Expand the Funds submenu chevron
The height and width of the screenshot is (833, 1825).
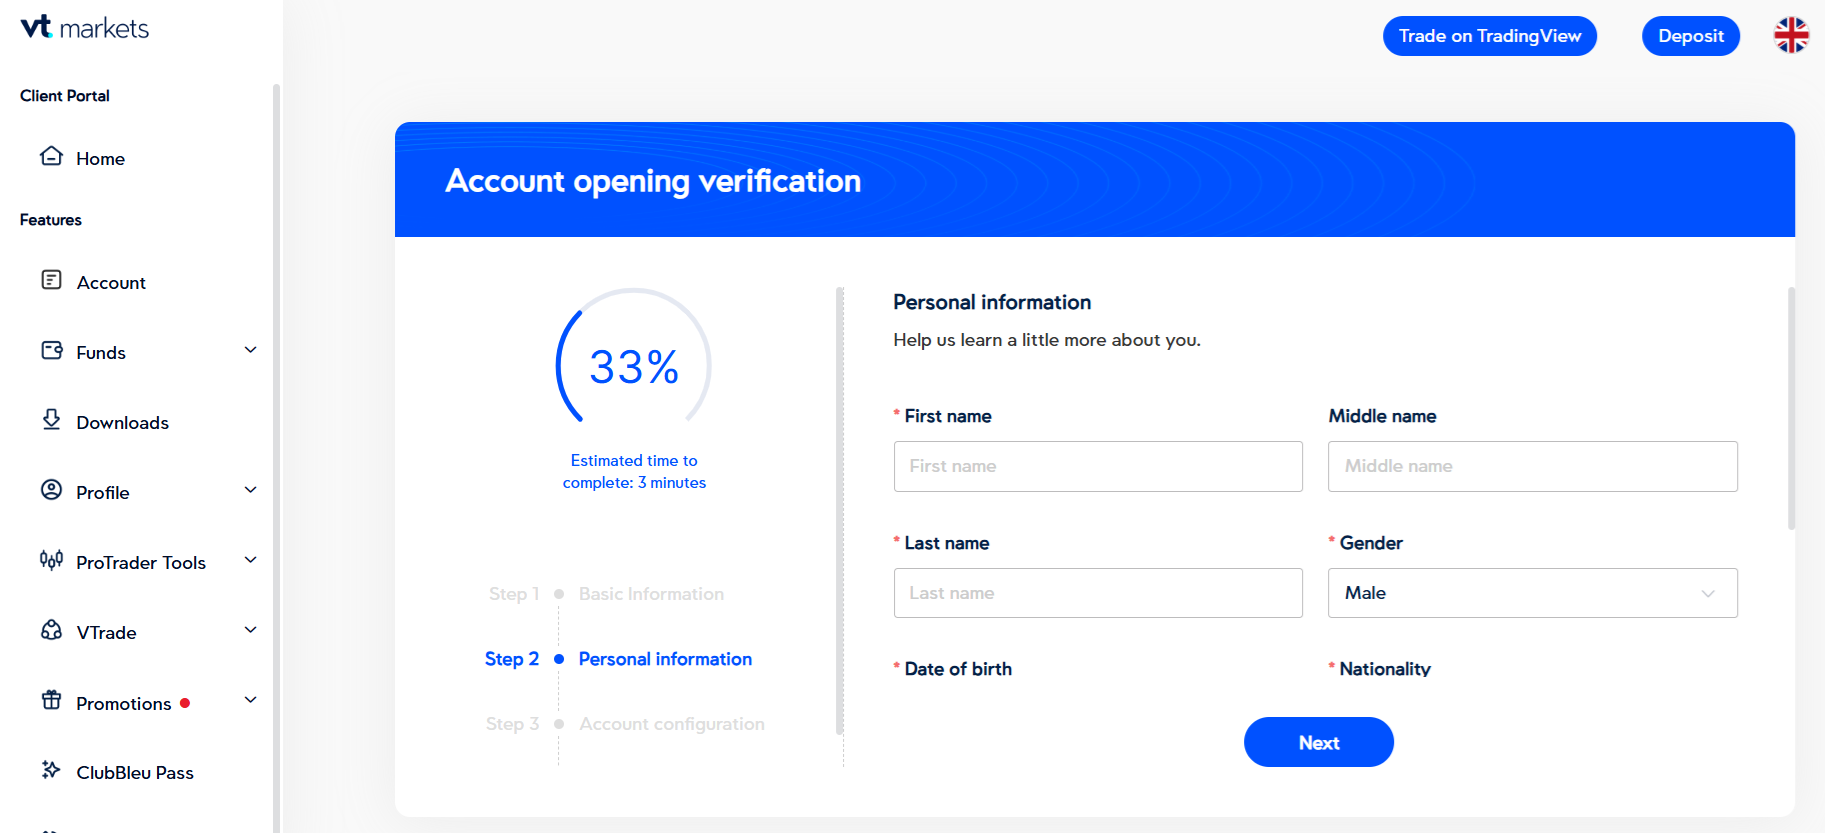pos(251,350)
